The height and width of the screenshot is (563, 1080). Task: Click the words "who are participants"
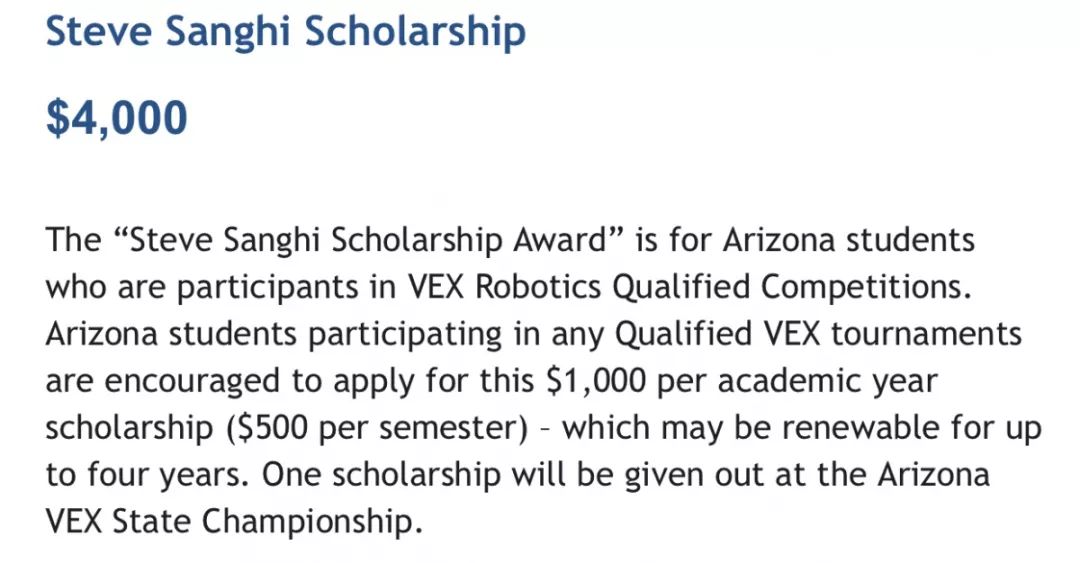[x=202, y=288]
